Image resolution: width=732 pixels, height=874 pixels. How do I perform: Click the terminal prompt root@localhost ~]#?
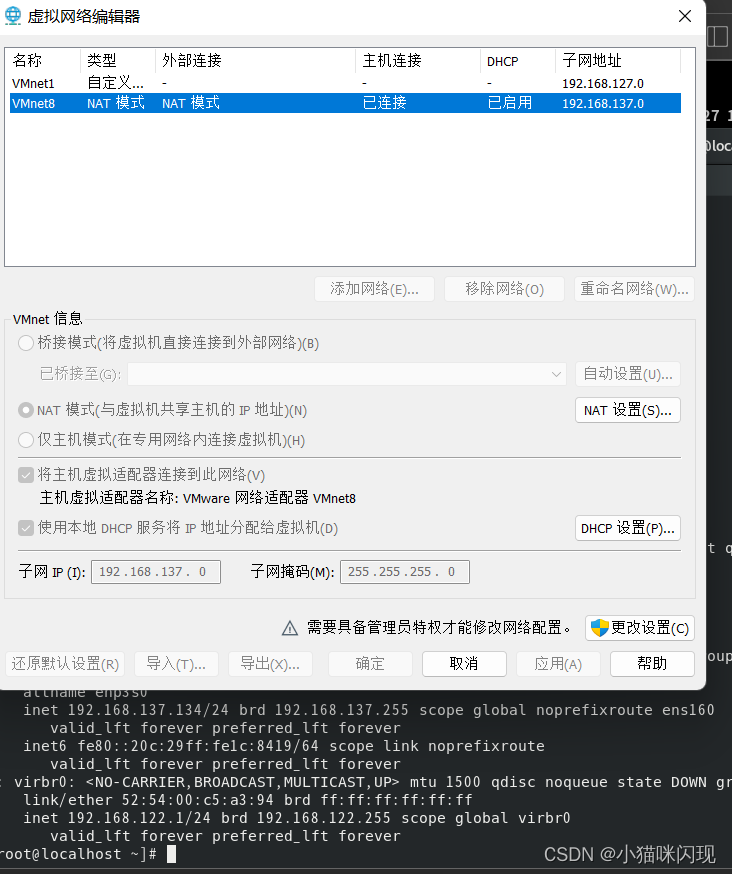tap(78, 854)
